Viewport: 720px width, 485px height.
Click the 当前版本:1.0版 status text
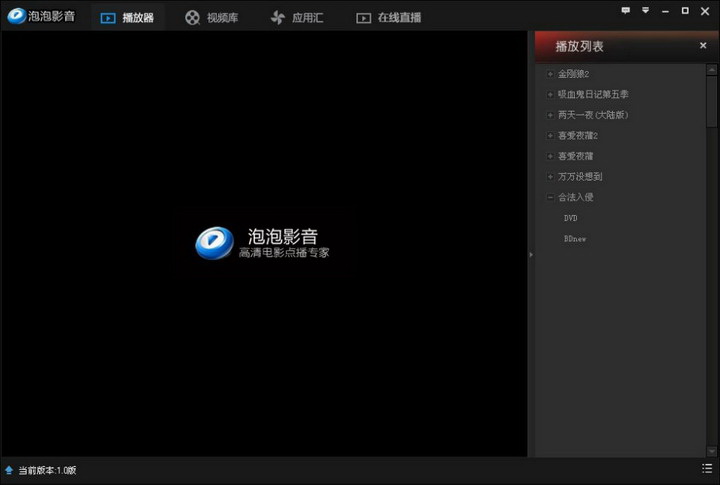pos(47,470)
